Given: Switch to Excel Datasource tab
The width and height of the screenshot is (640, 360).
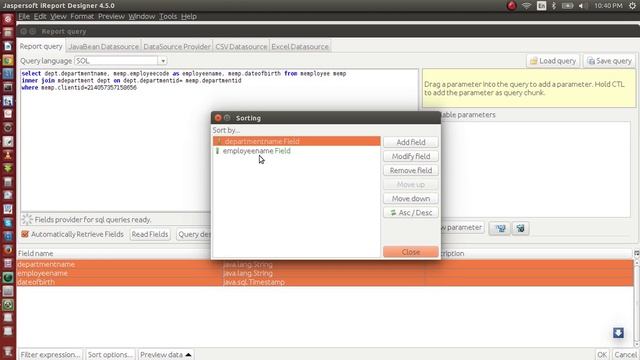Looking at the screenshot, I should [x=300, y=47].
